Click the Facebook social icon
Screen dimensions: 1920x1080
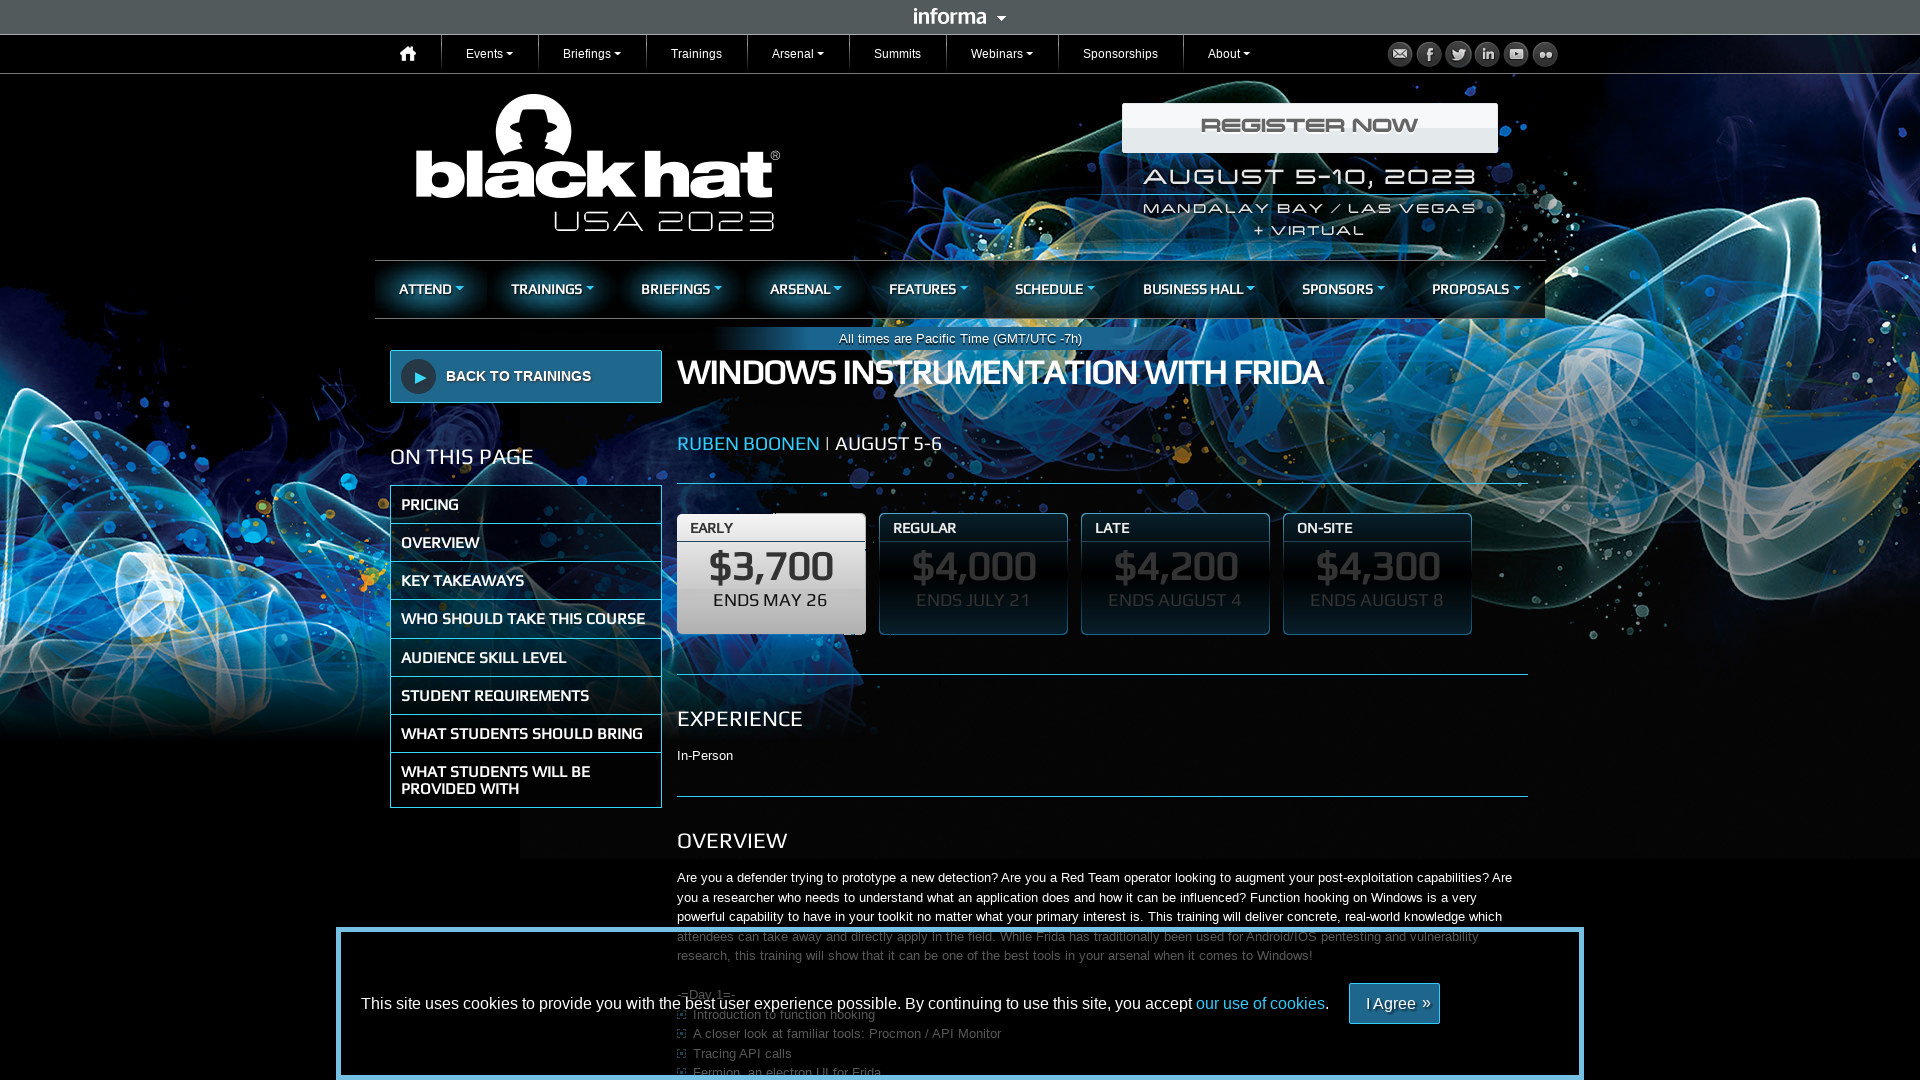coord(1429,53)
